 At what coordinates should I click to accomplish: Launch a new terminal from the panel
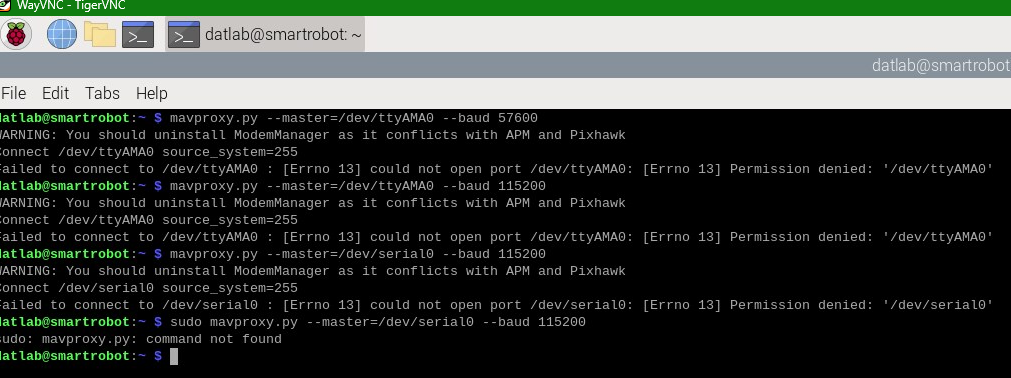(x=138, y=34)
